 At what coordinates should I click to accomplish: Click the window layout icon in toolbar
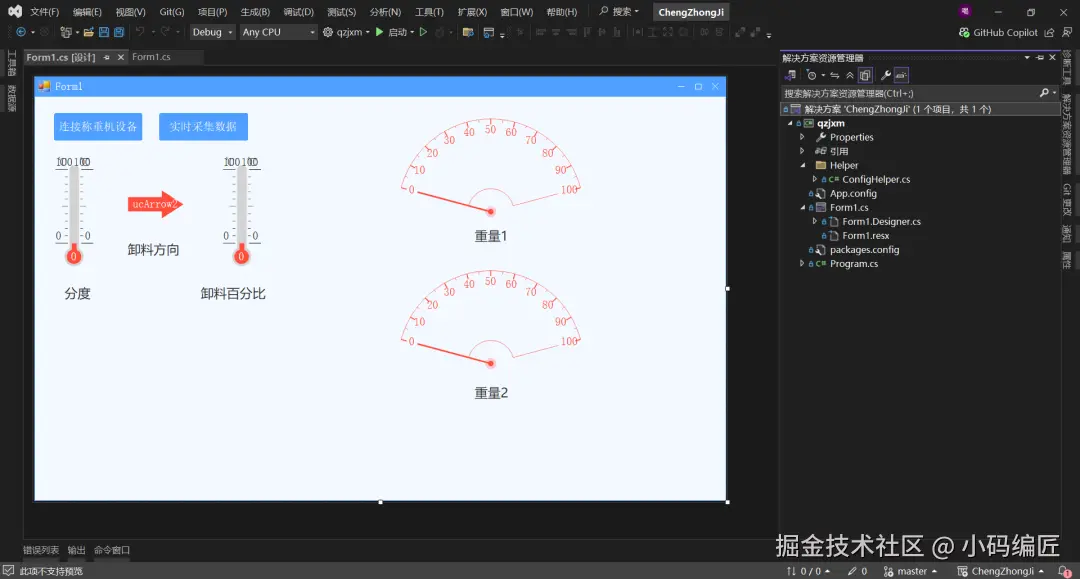click(x=488, y=32)
